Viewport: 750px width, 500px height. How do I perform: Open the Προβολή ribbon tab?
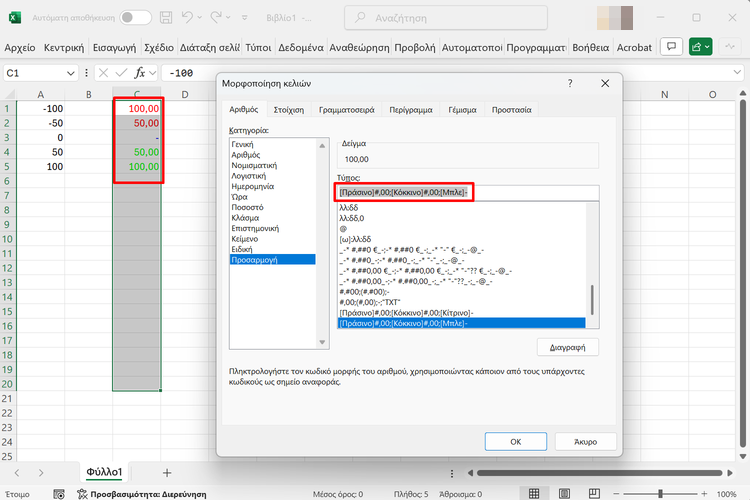[415, 47]
